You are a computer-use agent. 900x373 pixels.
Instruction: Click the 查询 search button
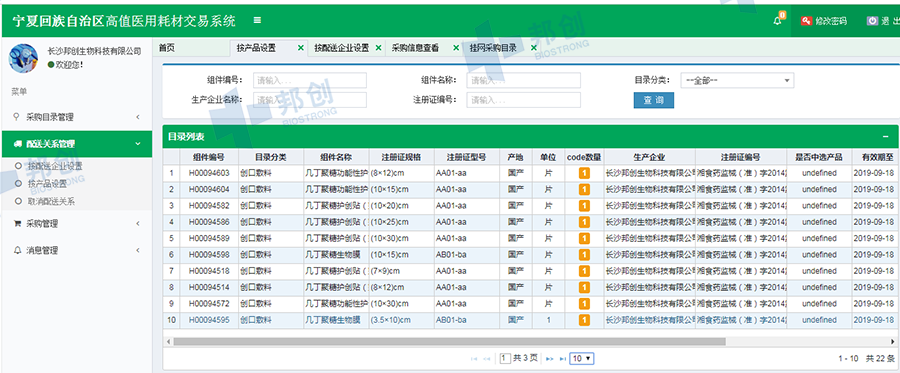(x=654, y=100)
